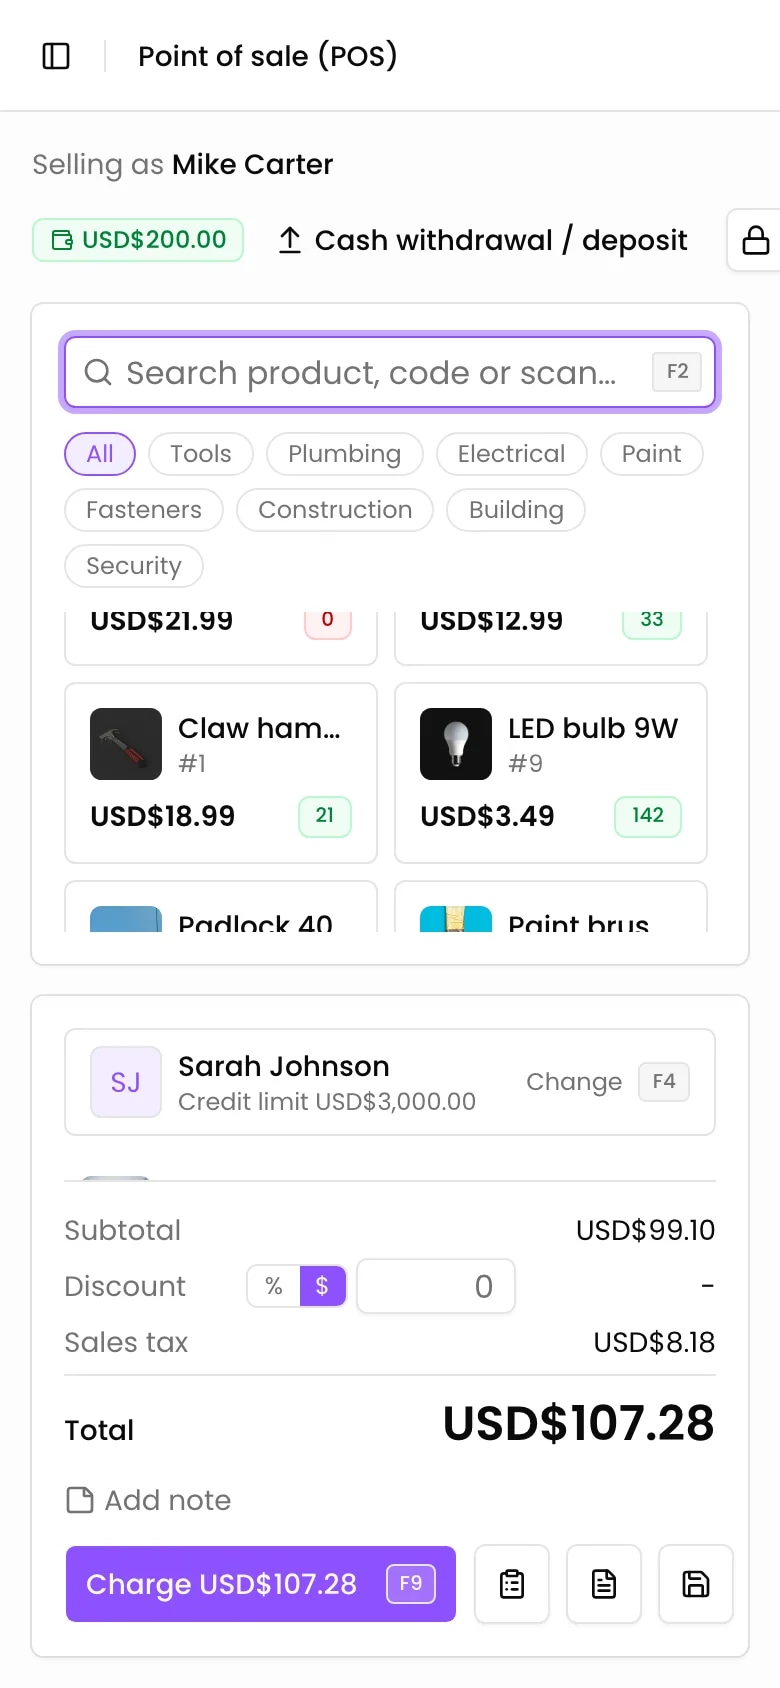This screenshot has width=780, height=1688.
Task: Click the clipboard list icon beside Charge
Action: [512, 1584]
